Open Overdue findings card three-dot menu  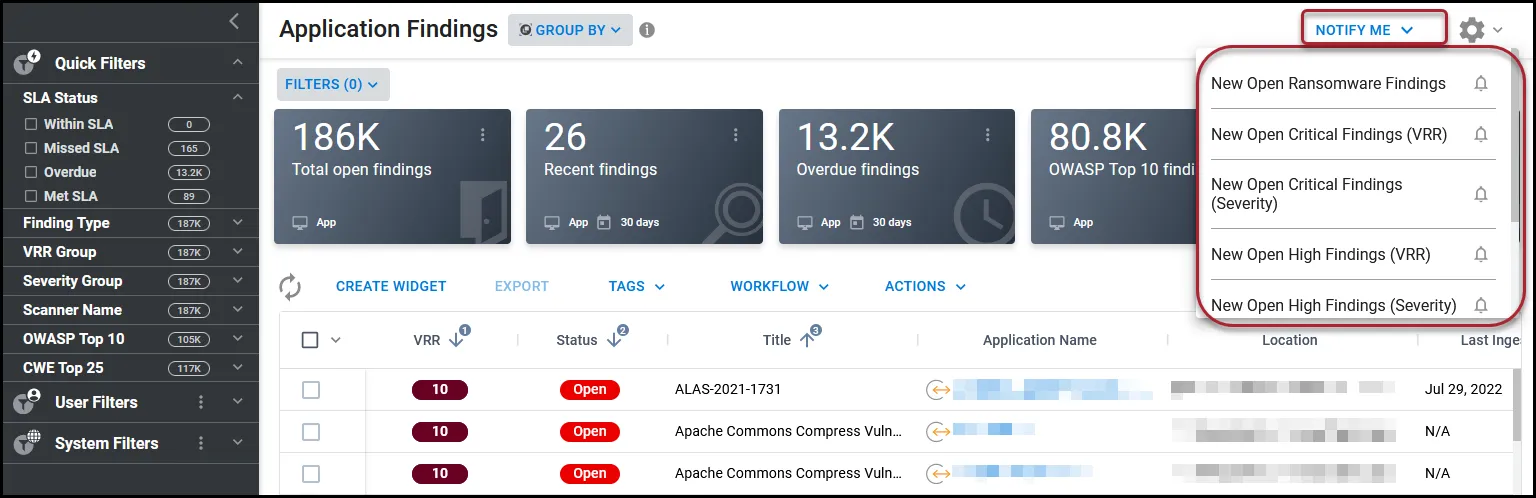(988, 135)
